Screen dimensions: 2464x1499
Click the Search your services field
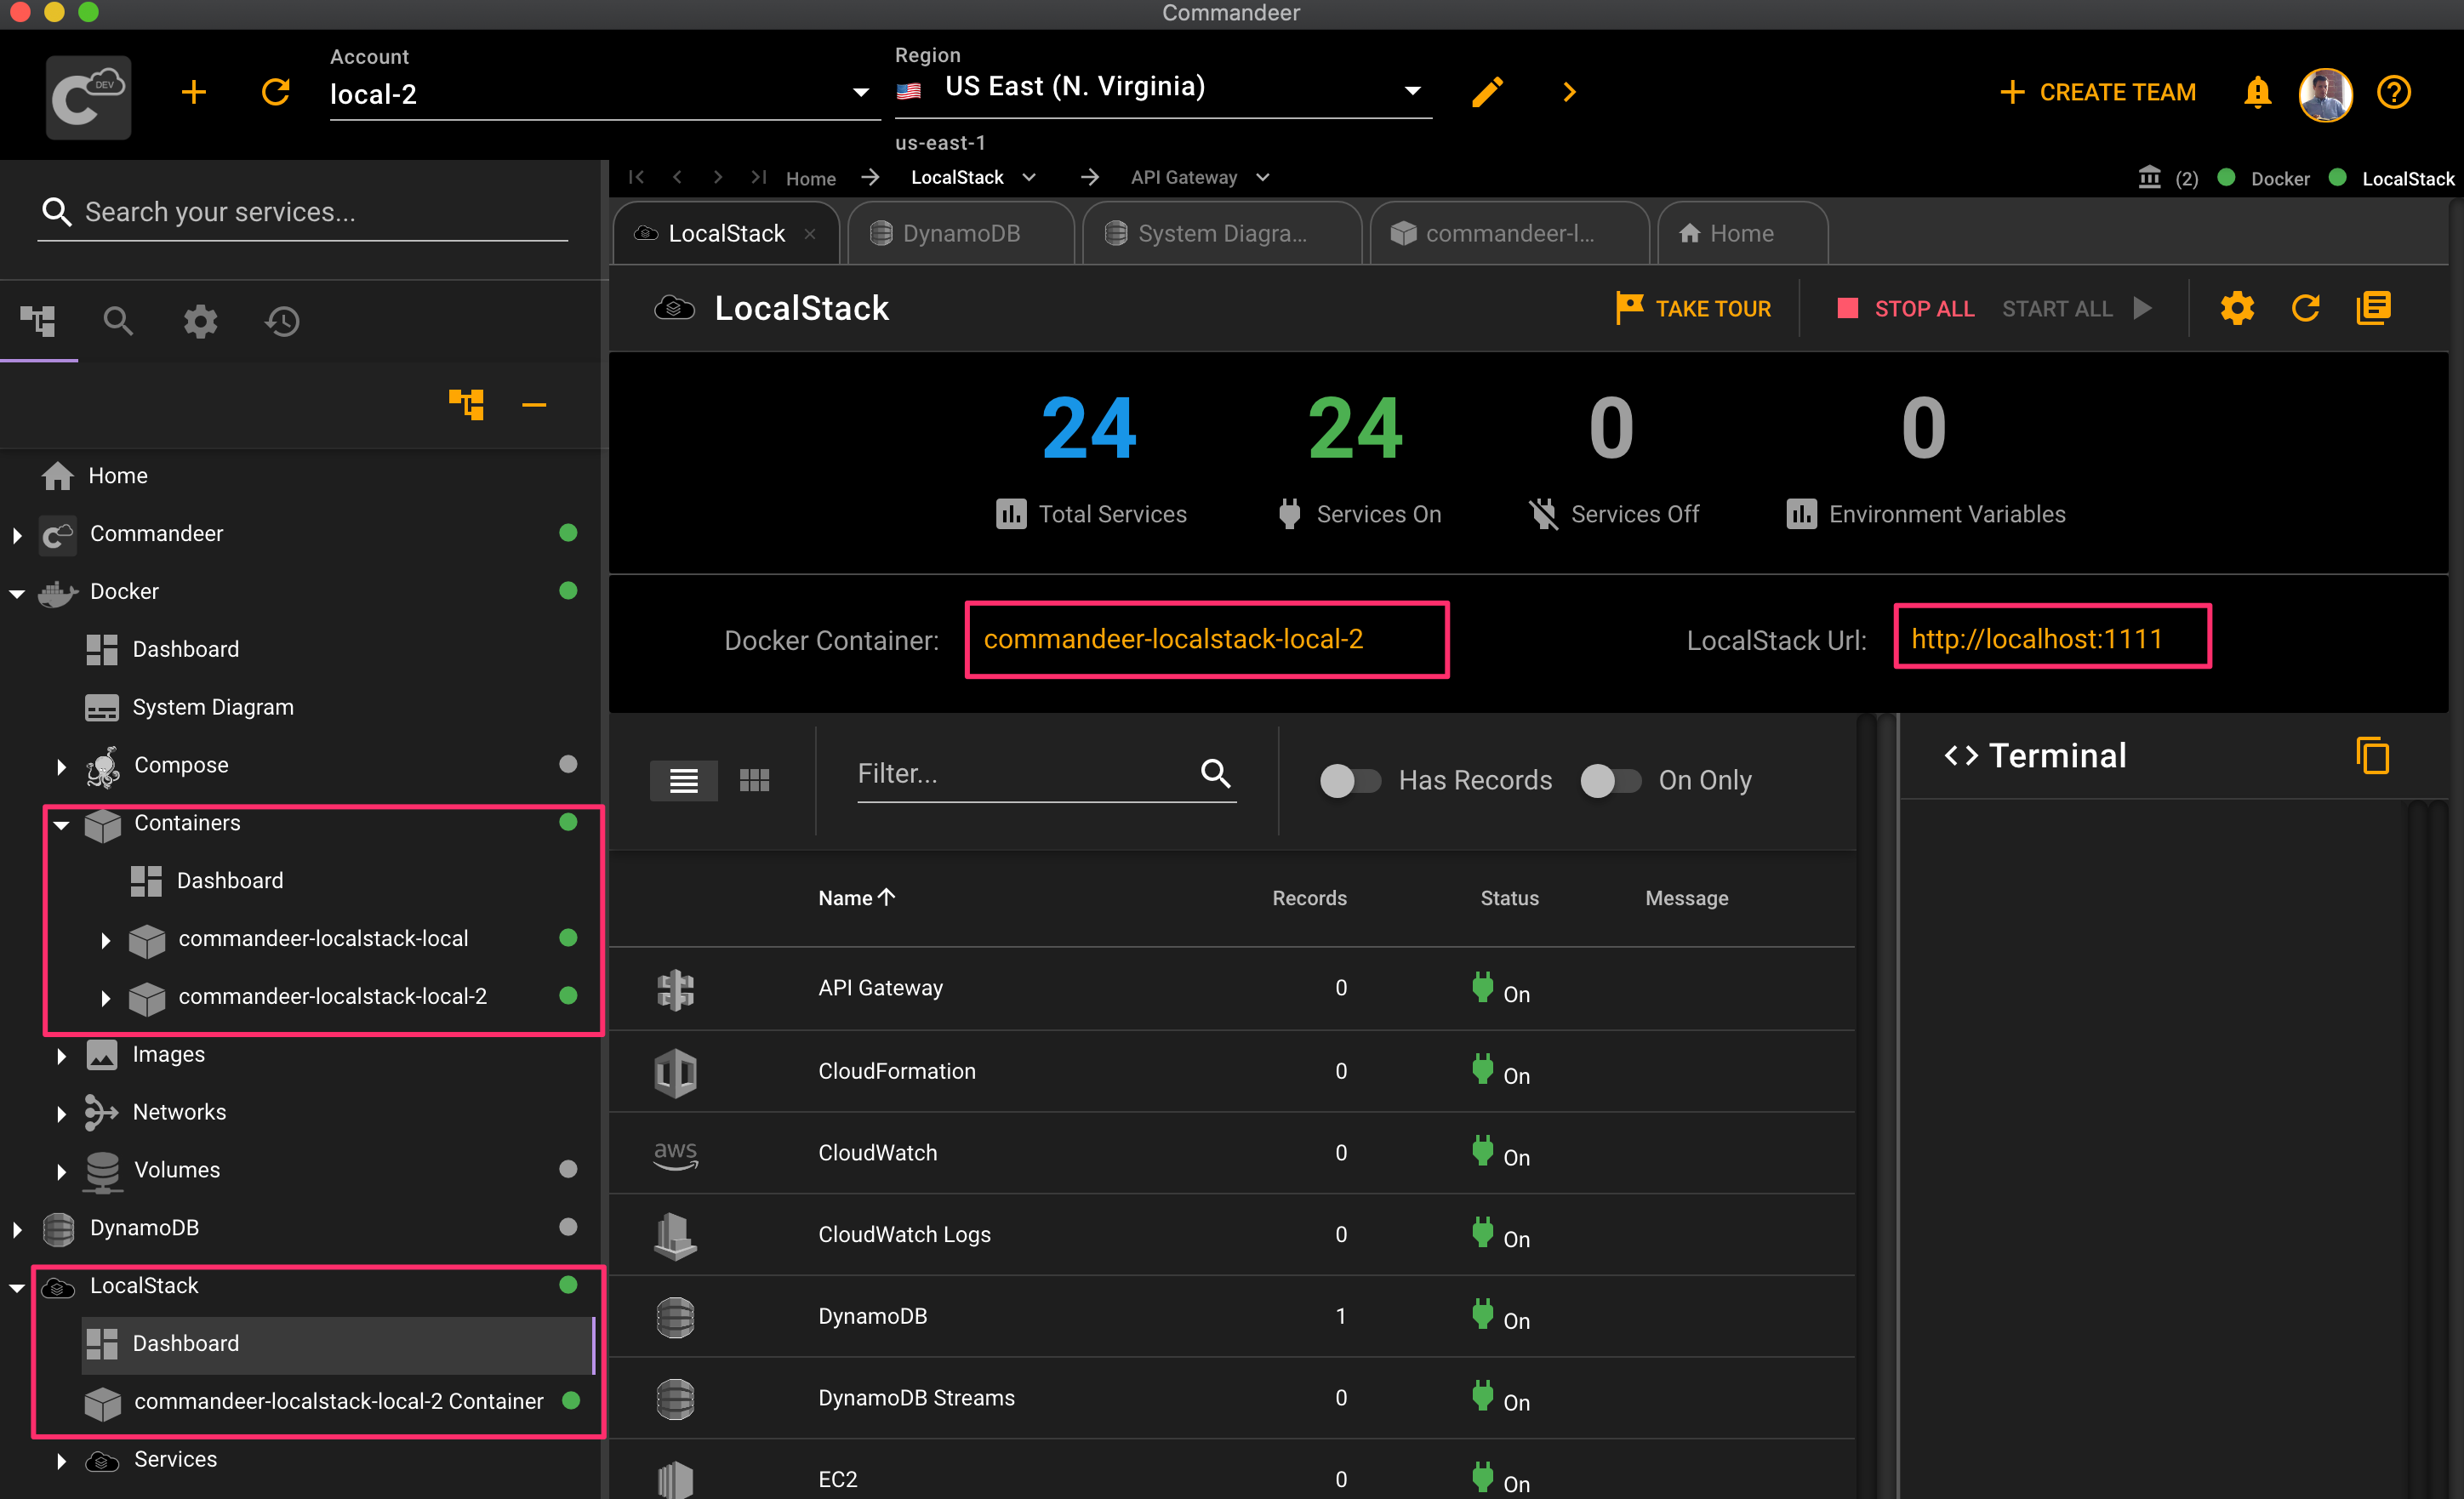[x=303, y=212]
